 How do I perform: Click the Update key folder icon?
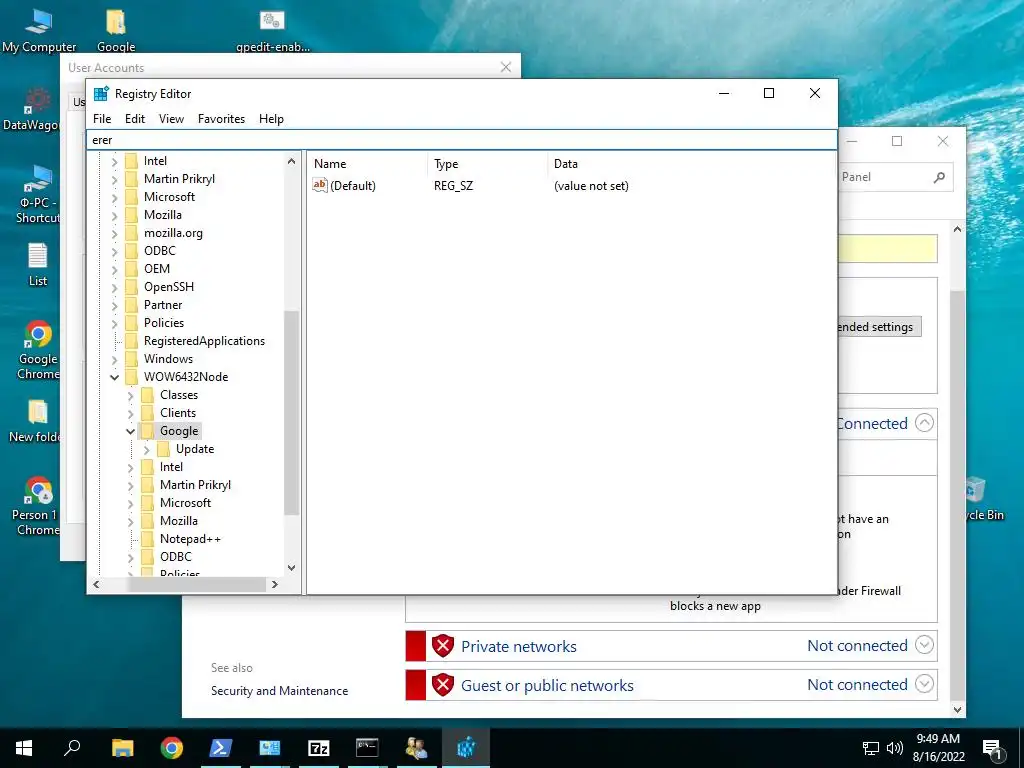coord(163,449)
